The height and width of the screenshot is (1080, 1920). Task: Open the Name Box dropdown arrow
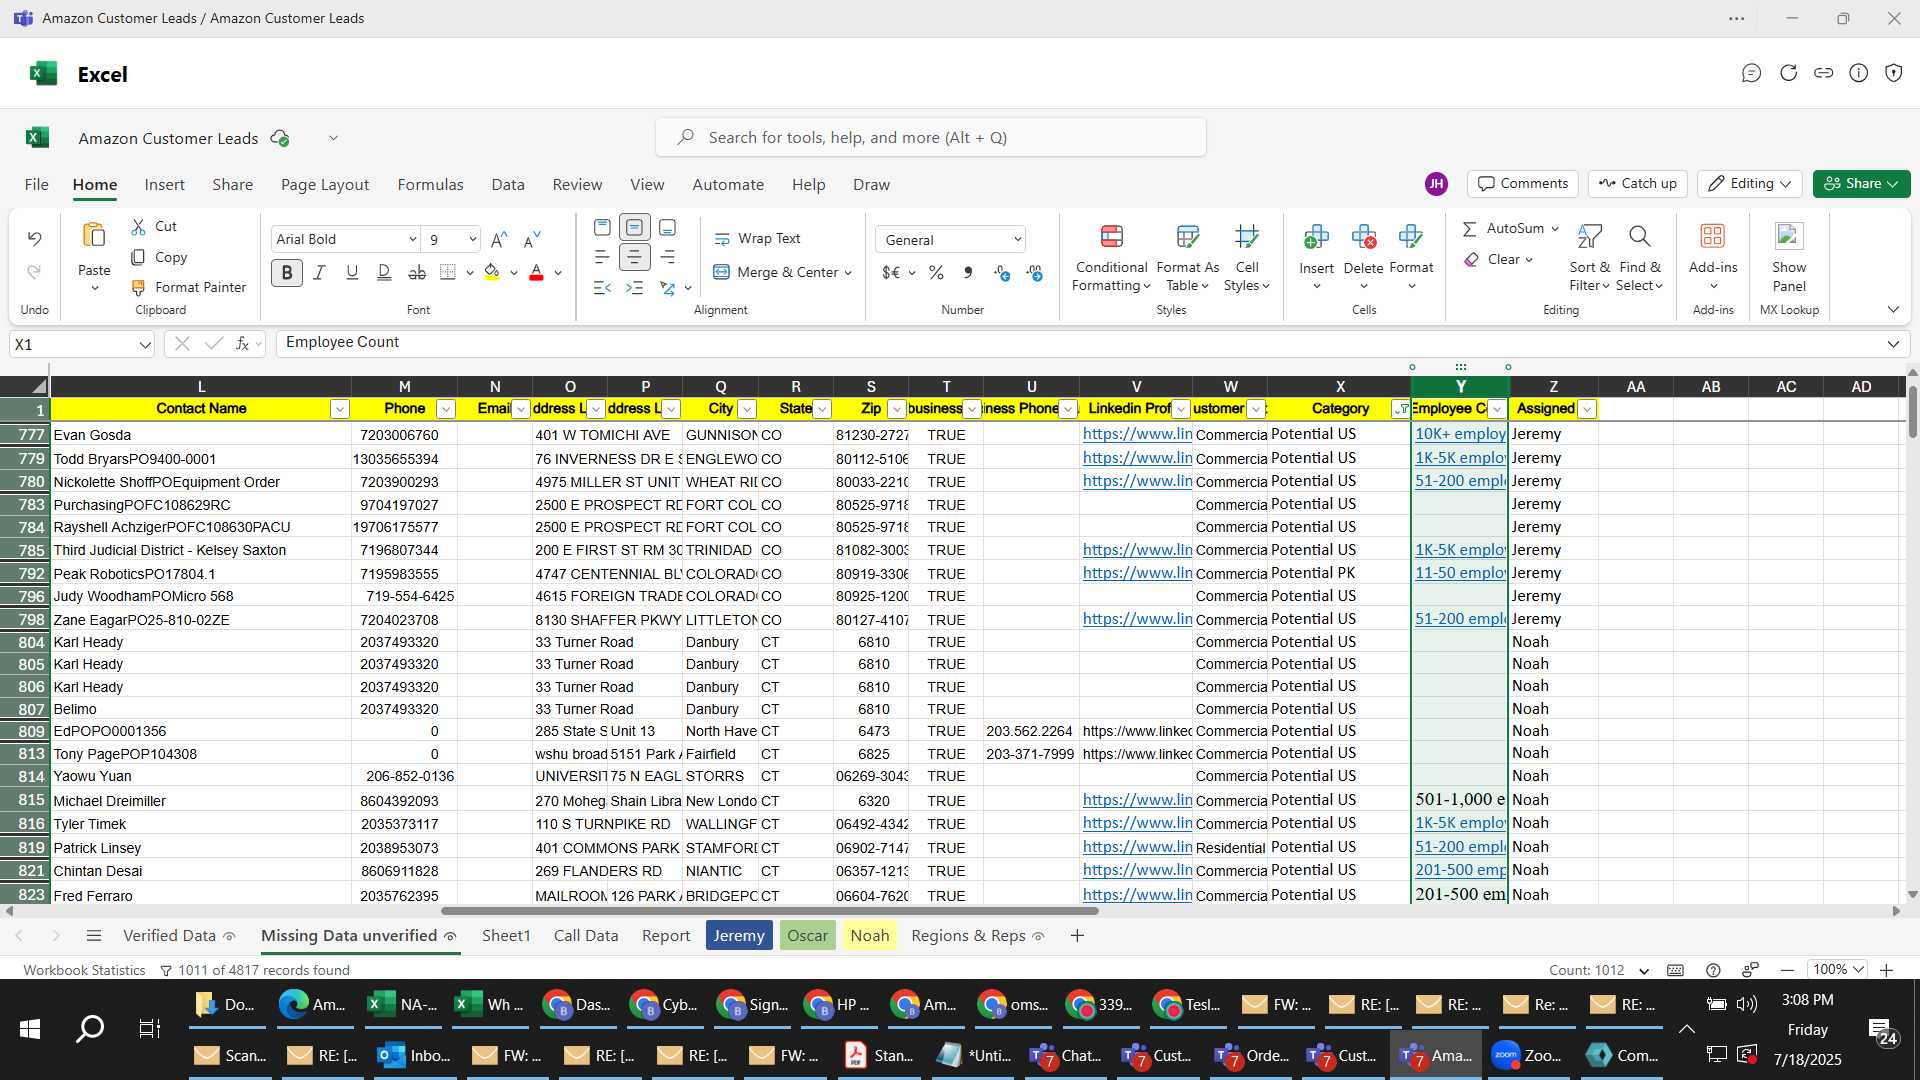(x=145, y=344)
